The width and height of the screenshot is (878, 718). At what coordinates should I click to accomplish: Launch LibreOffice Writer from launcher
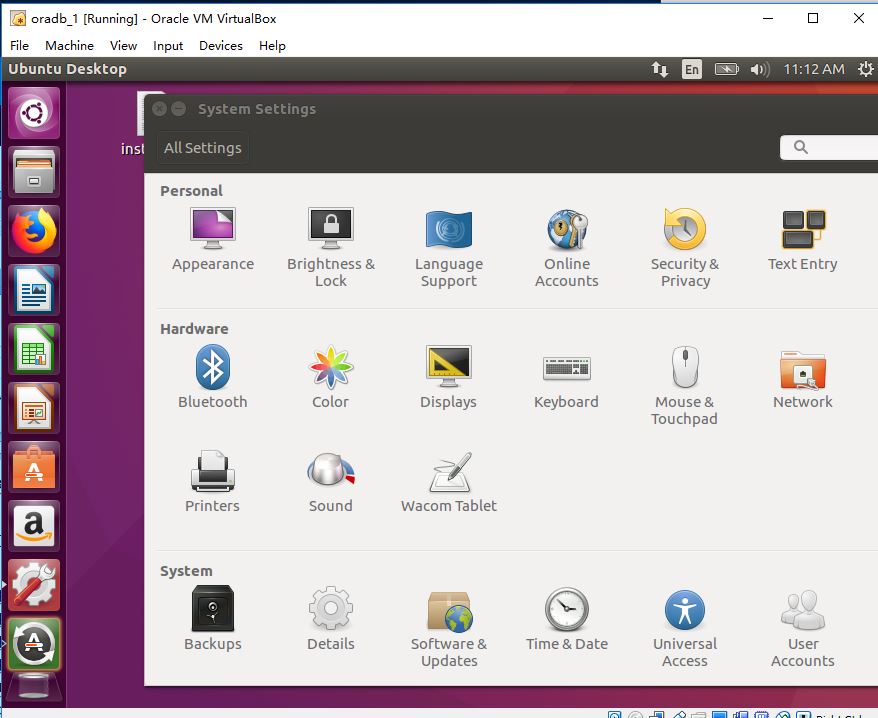34,290
